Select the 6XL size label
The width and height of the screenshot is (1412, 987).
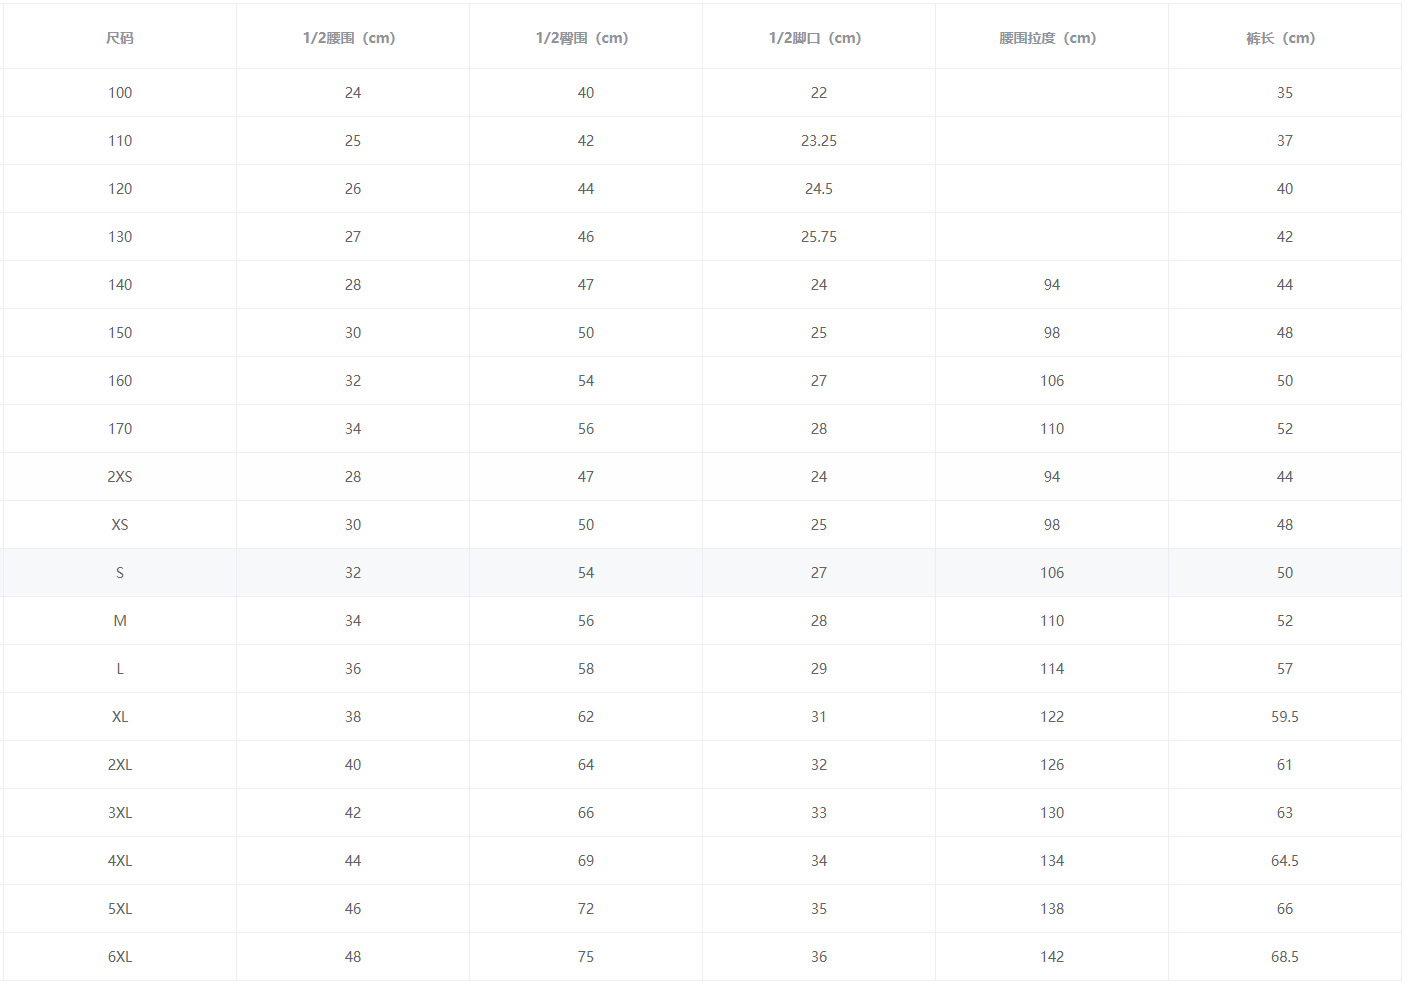coord(120,957)
